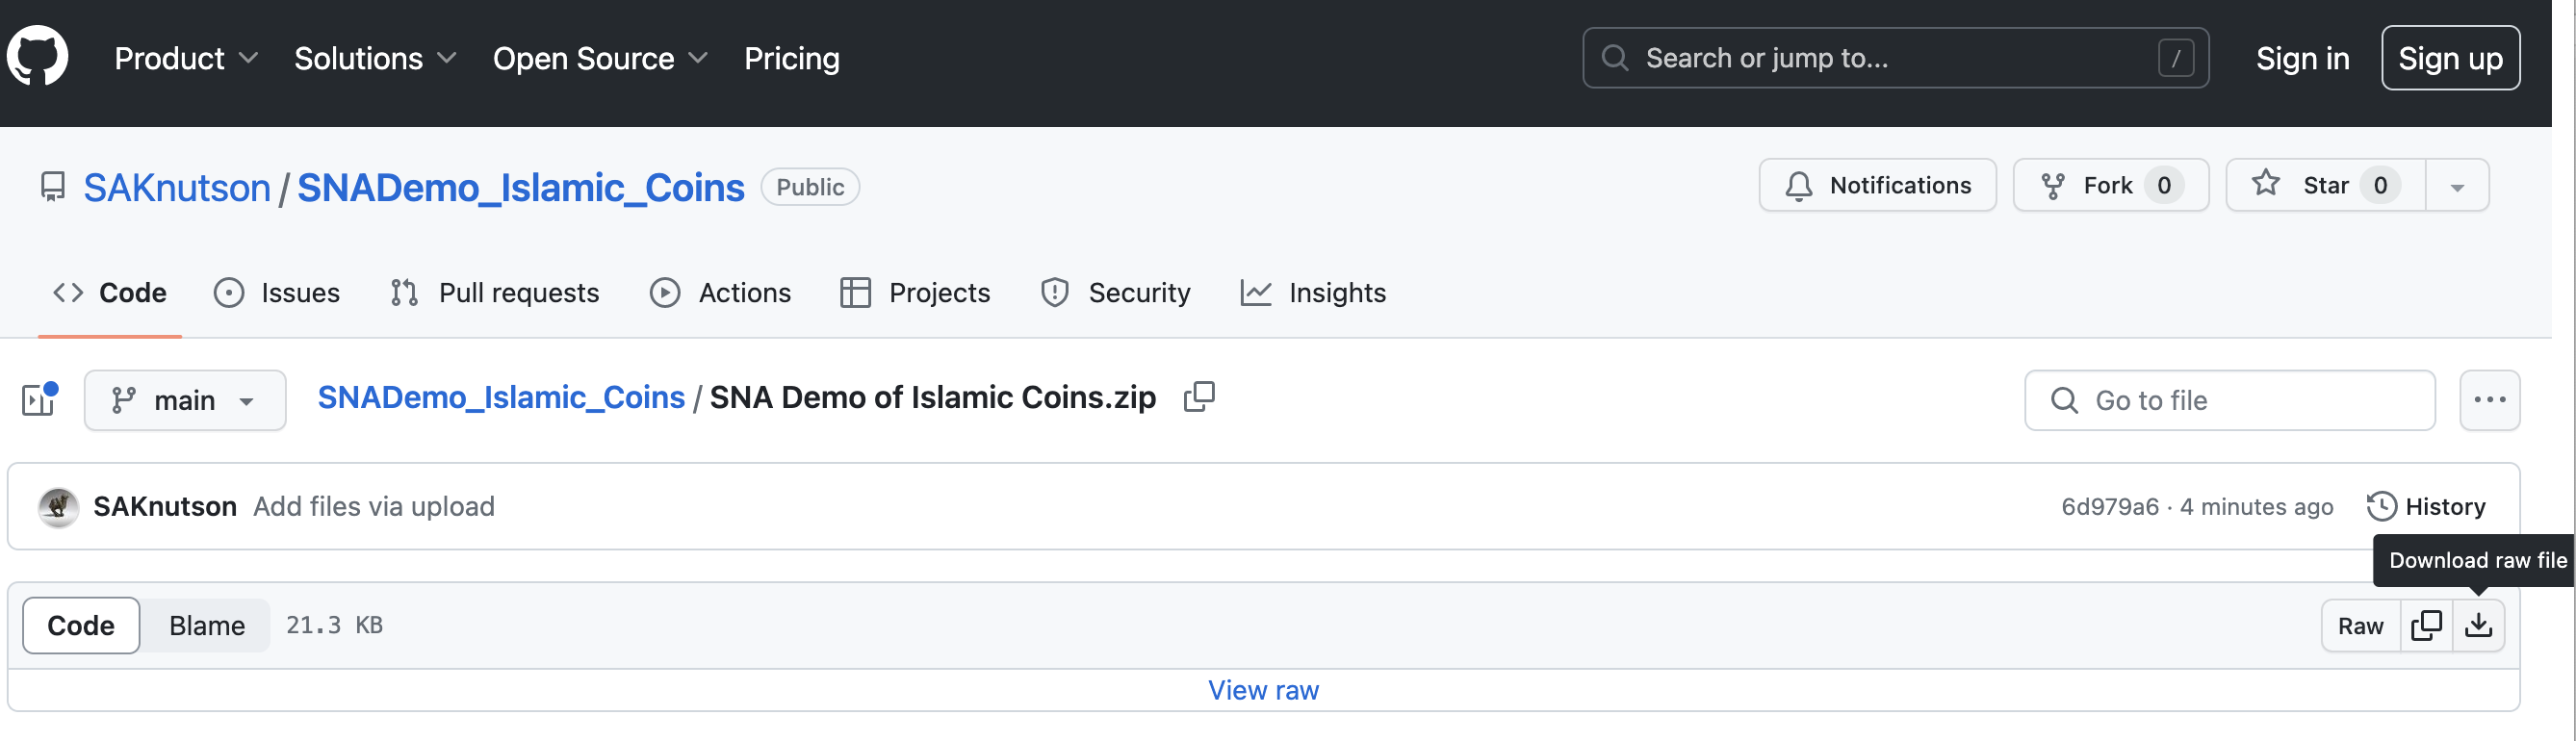The image size is (2576, 741).
Task: Open commit 6d979a6
Action: click(x=2109, y=507)
